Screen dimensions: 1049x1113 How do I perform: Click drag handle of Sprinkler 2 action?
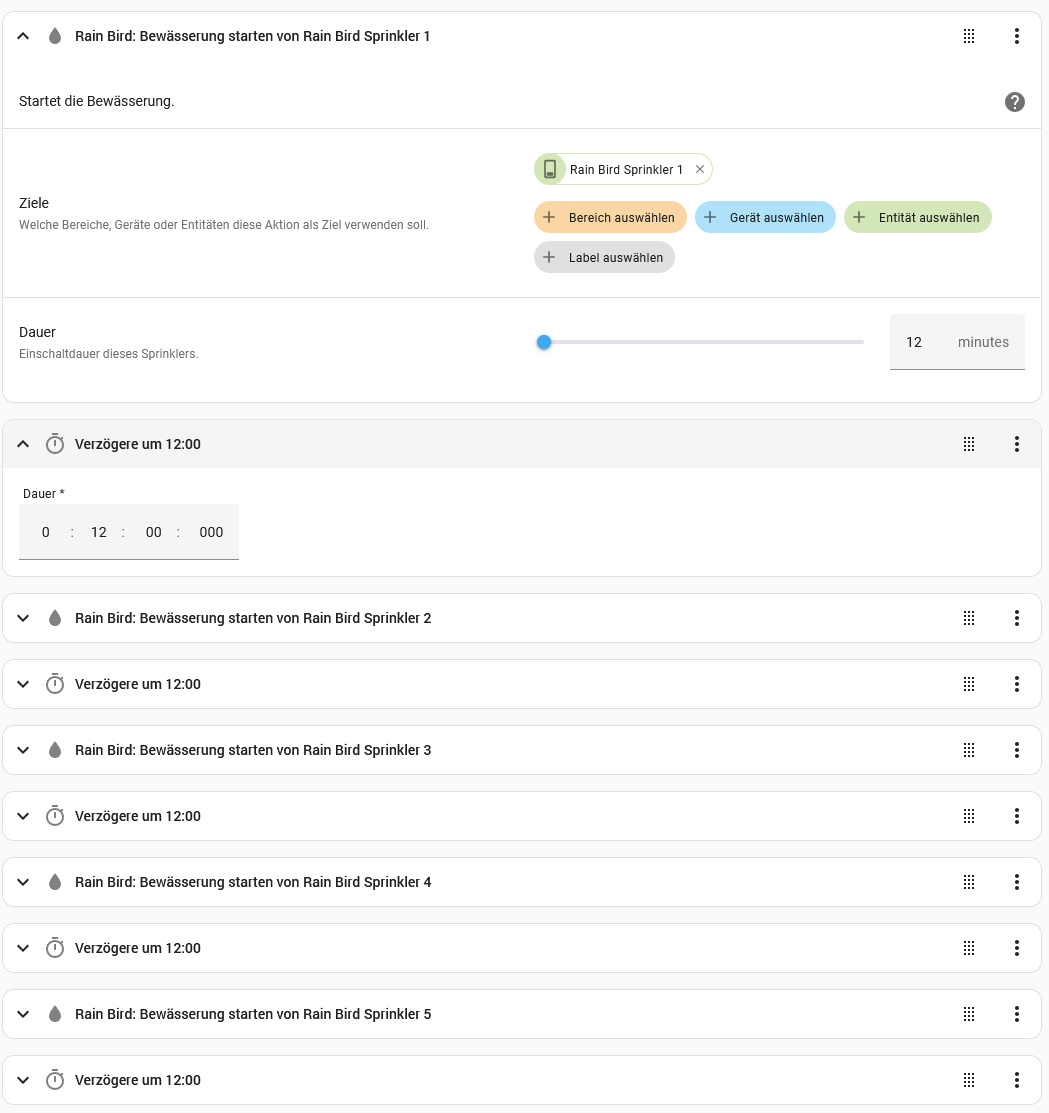tap(969, 618)
